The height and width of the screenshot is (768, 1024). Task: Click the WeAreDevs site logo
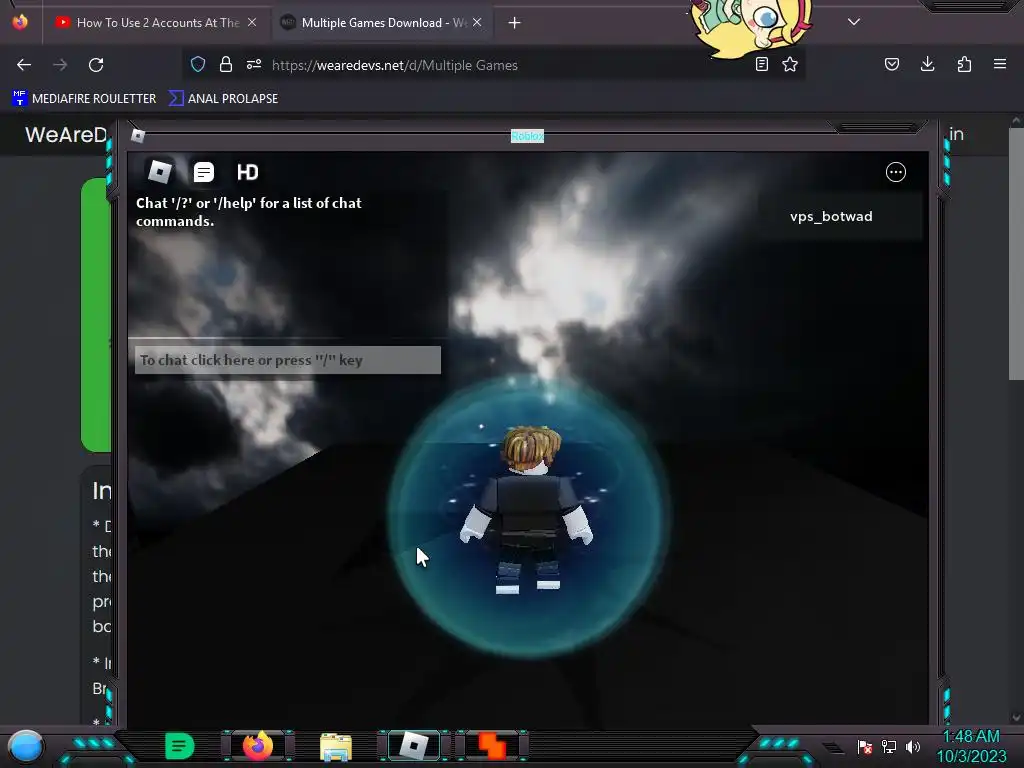pos(65,135)
